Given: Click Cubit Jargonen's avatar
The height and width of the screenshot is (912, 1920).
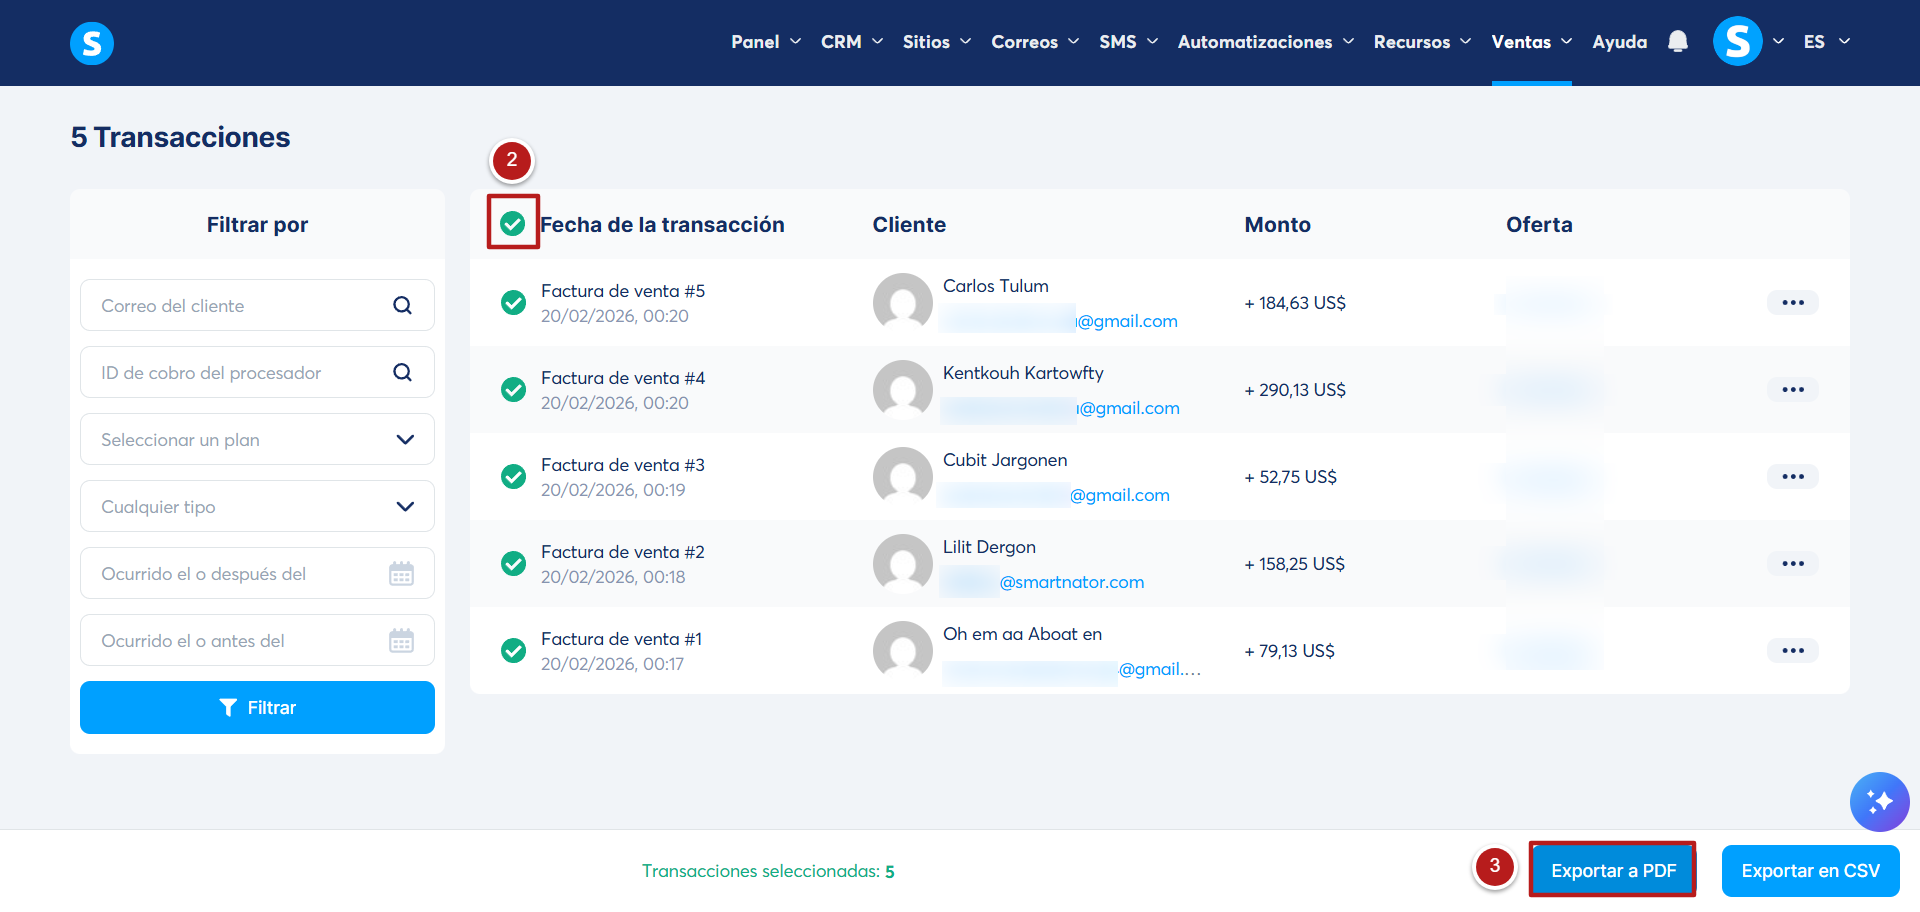Looking at the screenshot, I should pyautogui.click(x=903, y=476).
